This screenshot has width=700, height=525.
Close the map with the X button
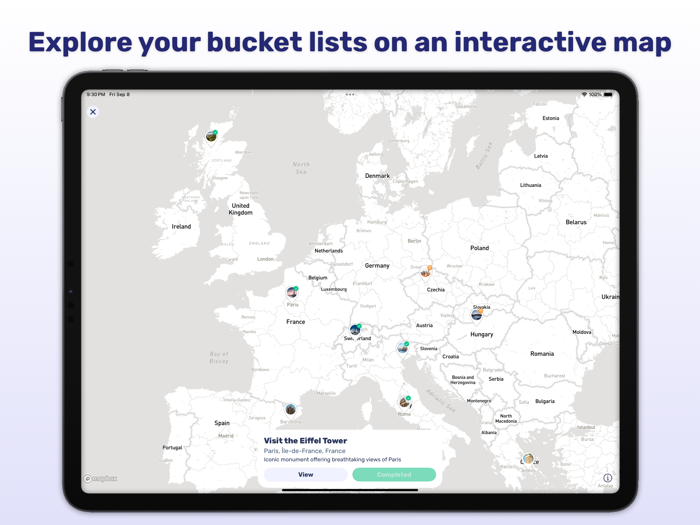coord(93,112)
